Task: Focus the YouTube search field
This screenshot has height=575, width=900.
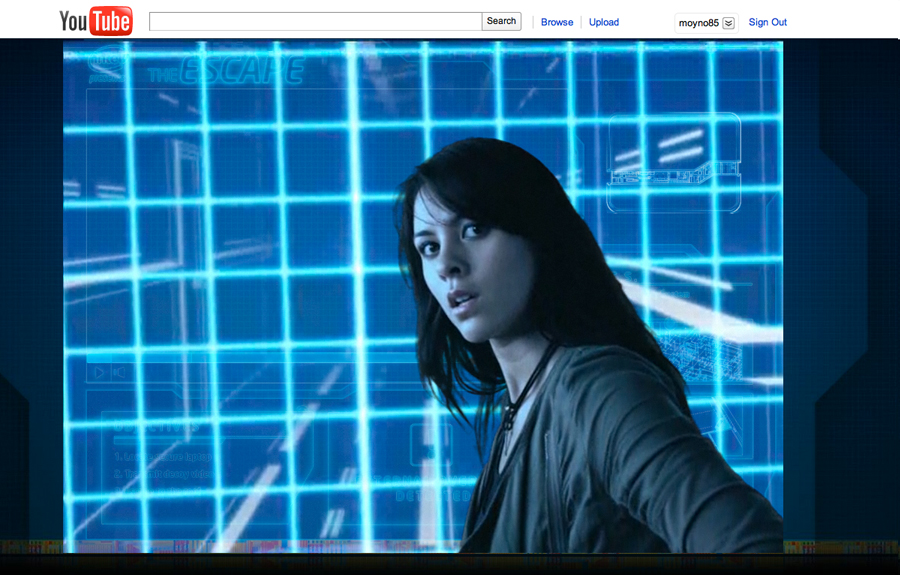Action: (315, 21)
